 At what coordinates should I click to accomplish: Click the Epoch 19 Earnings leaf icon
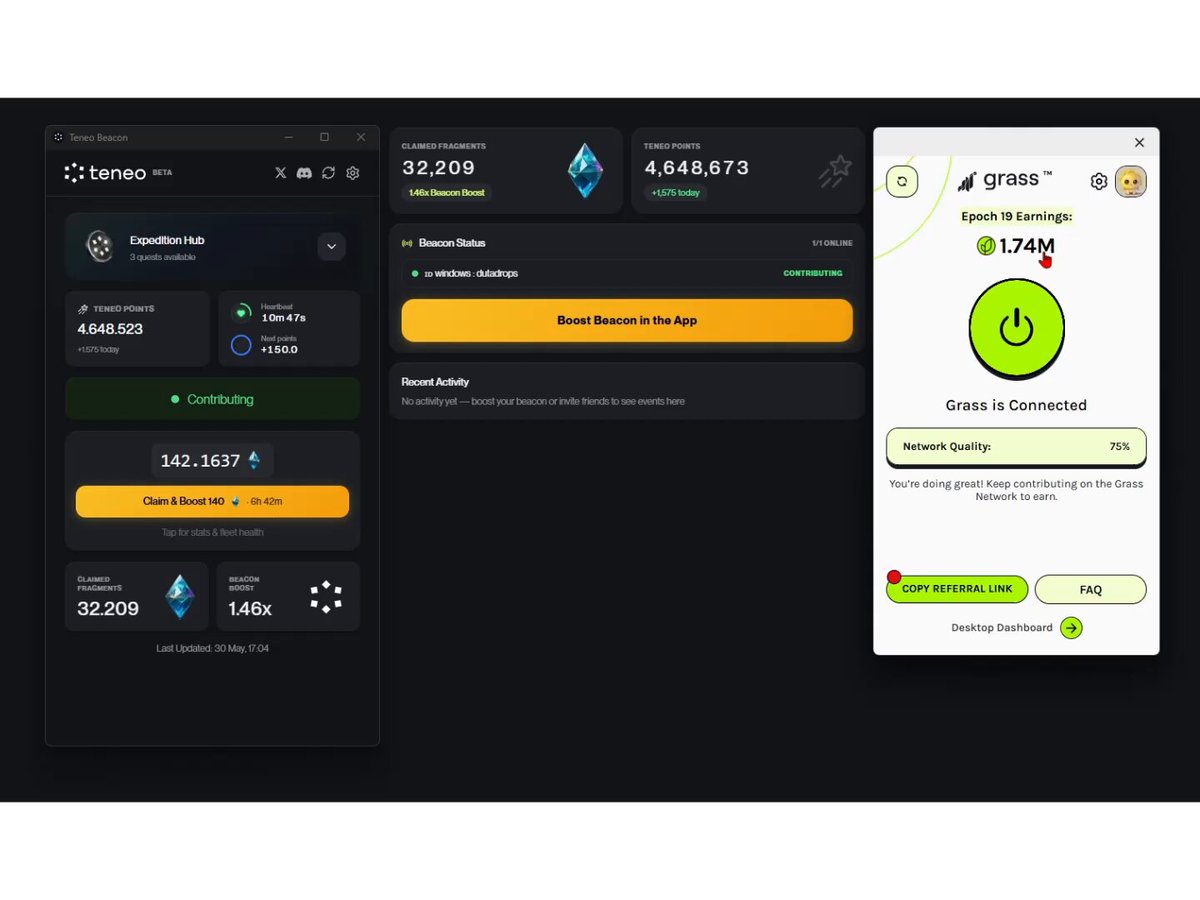(x=986, y=246)
